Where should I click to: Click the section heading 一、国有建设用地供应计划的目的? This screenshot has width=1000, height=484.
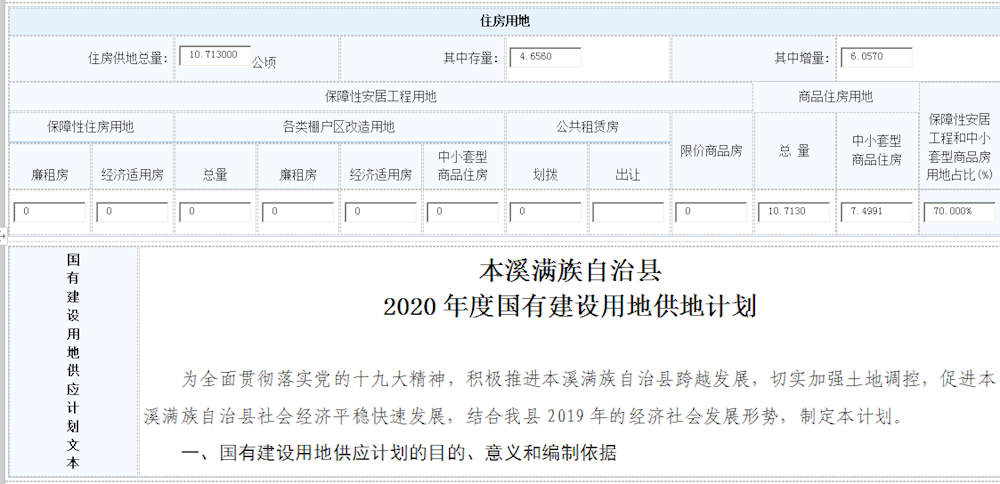(x=399, y=453)
